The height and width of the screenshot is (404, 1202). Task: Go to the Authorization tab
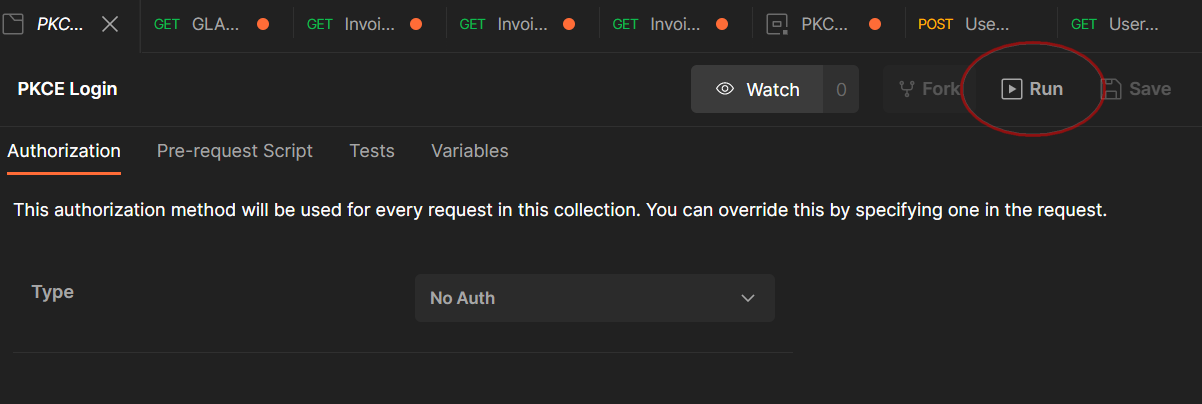pyautogui.click(x=64, y=151)
